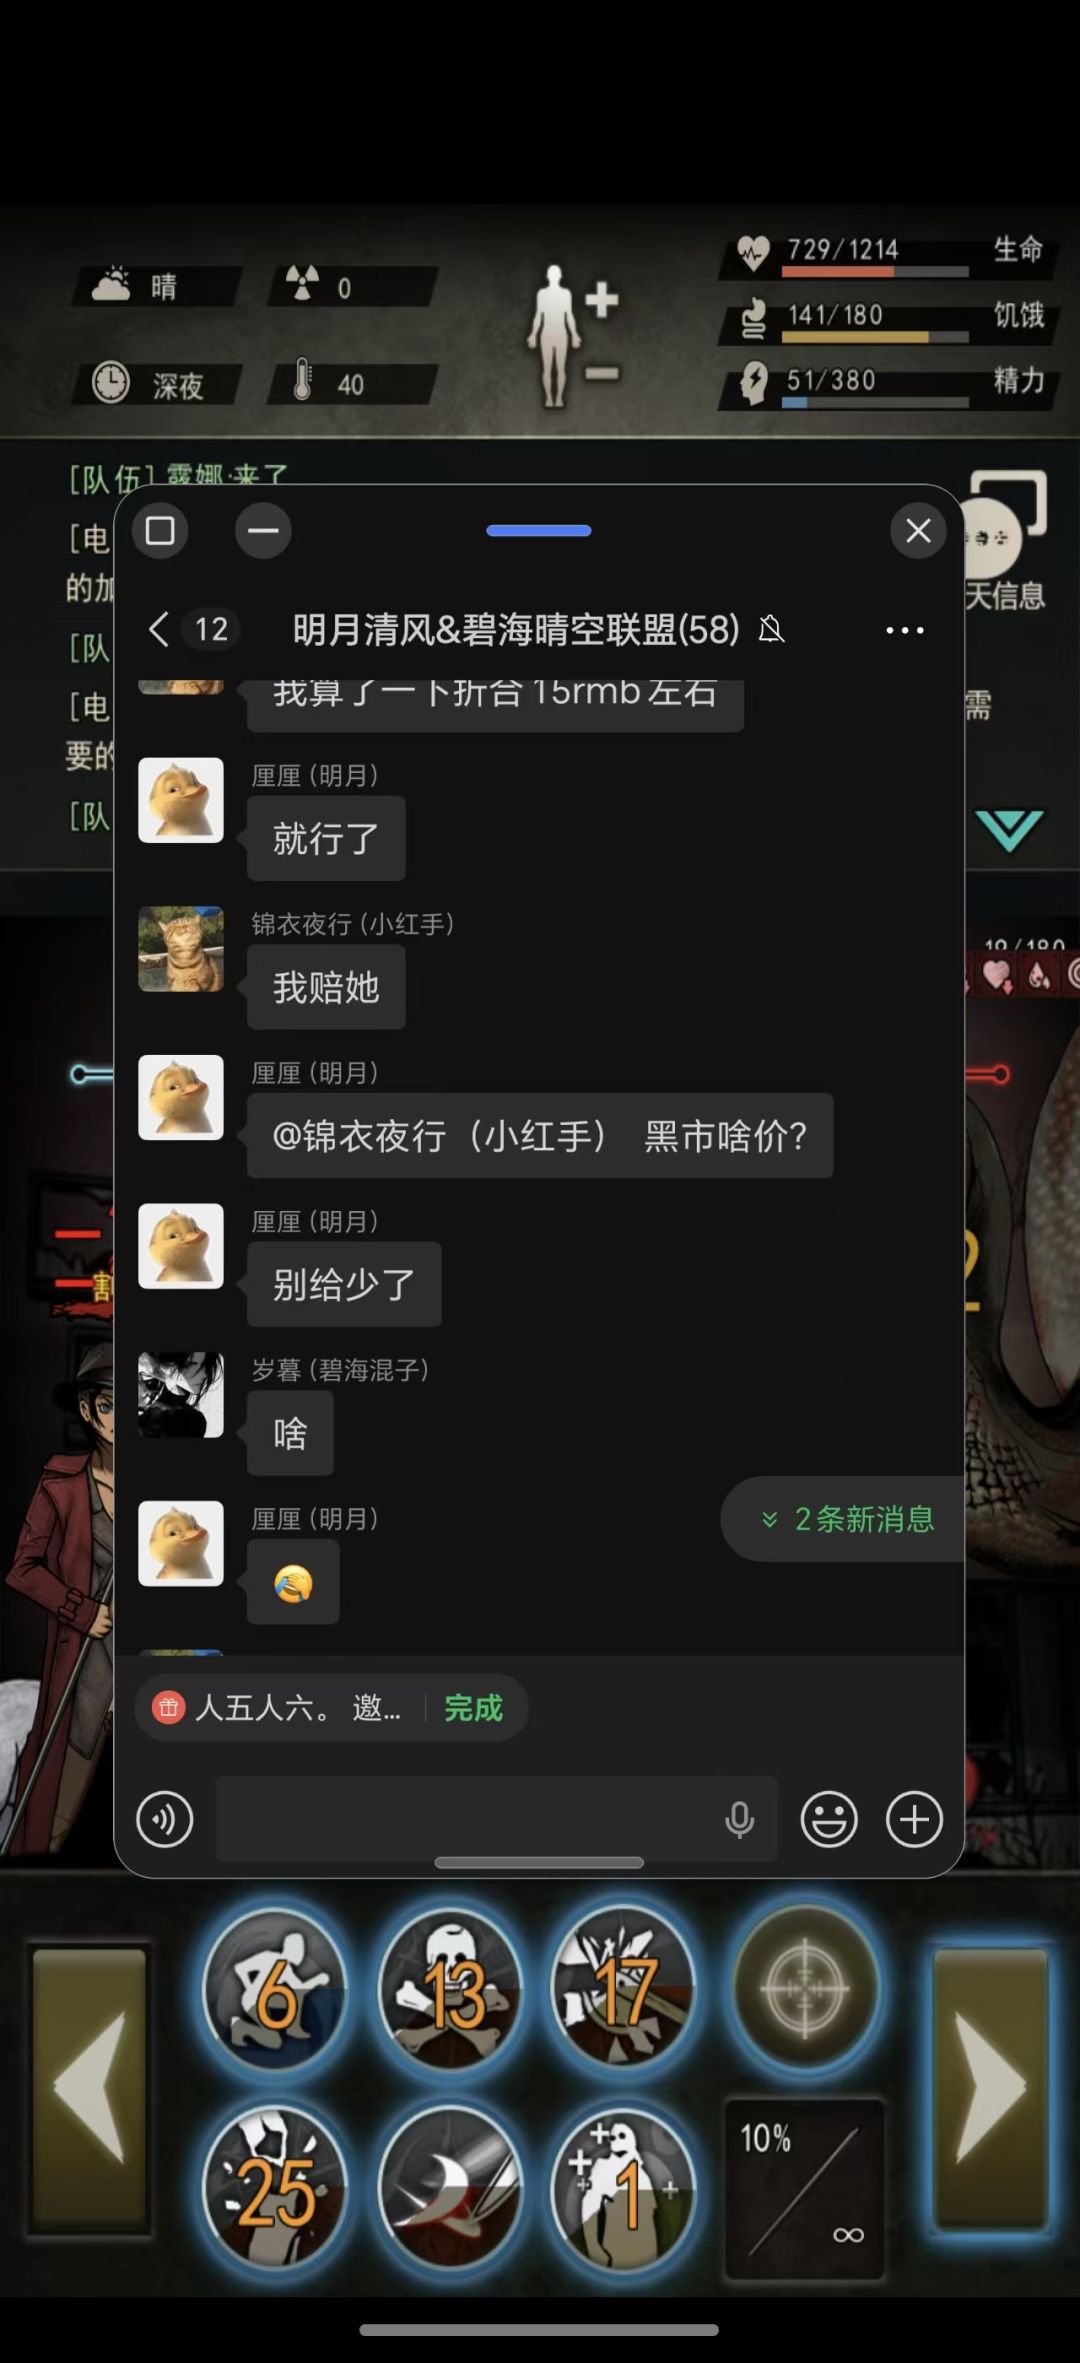Tap 完成 on the invitation banner
The height and width of the screenshot is (2363, 1080).
pos(473,1707)
